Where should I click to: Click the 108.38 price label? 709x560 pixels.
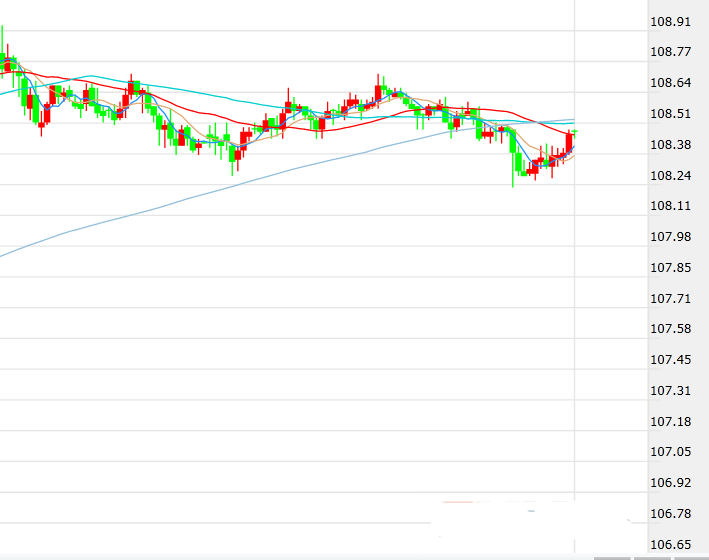point(671,145)
